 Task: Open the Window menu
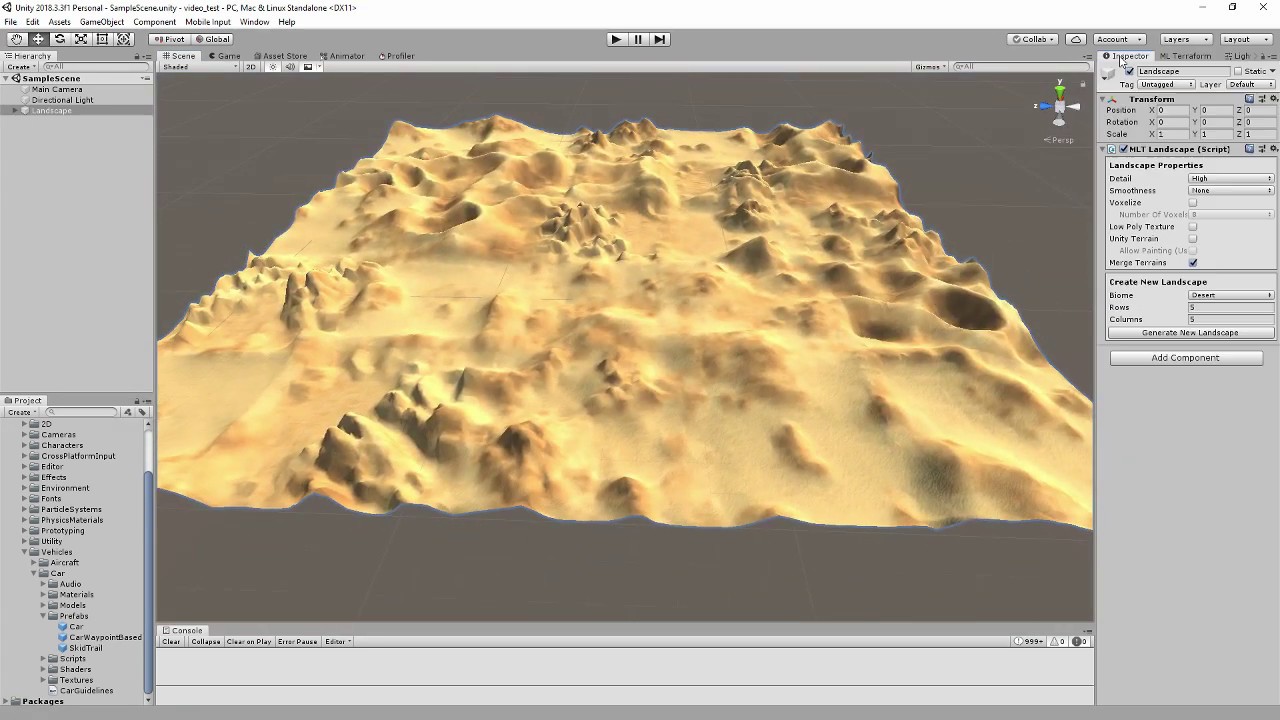pos(254,22)
